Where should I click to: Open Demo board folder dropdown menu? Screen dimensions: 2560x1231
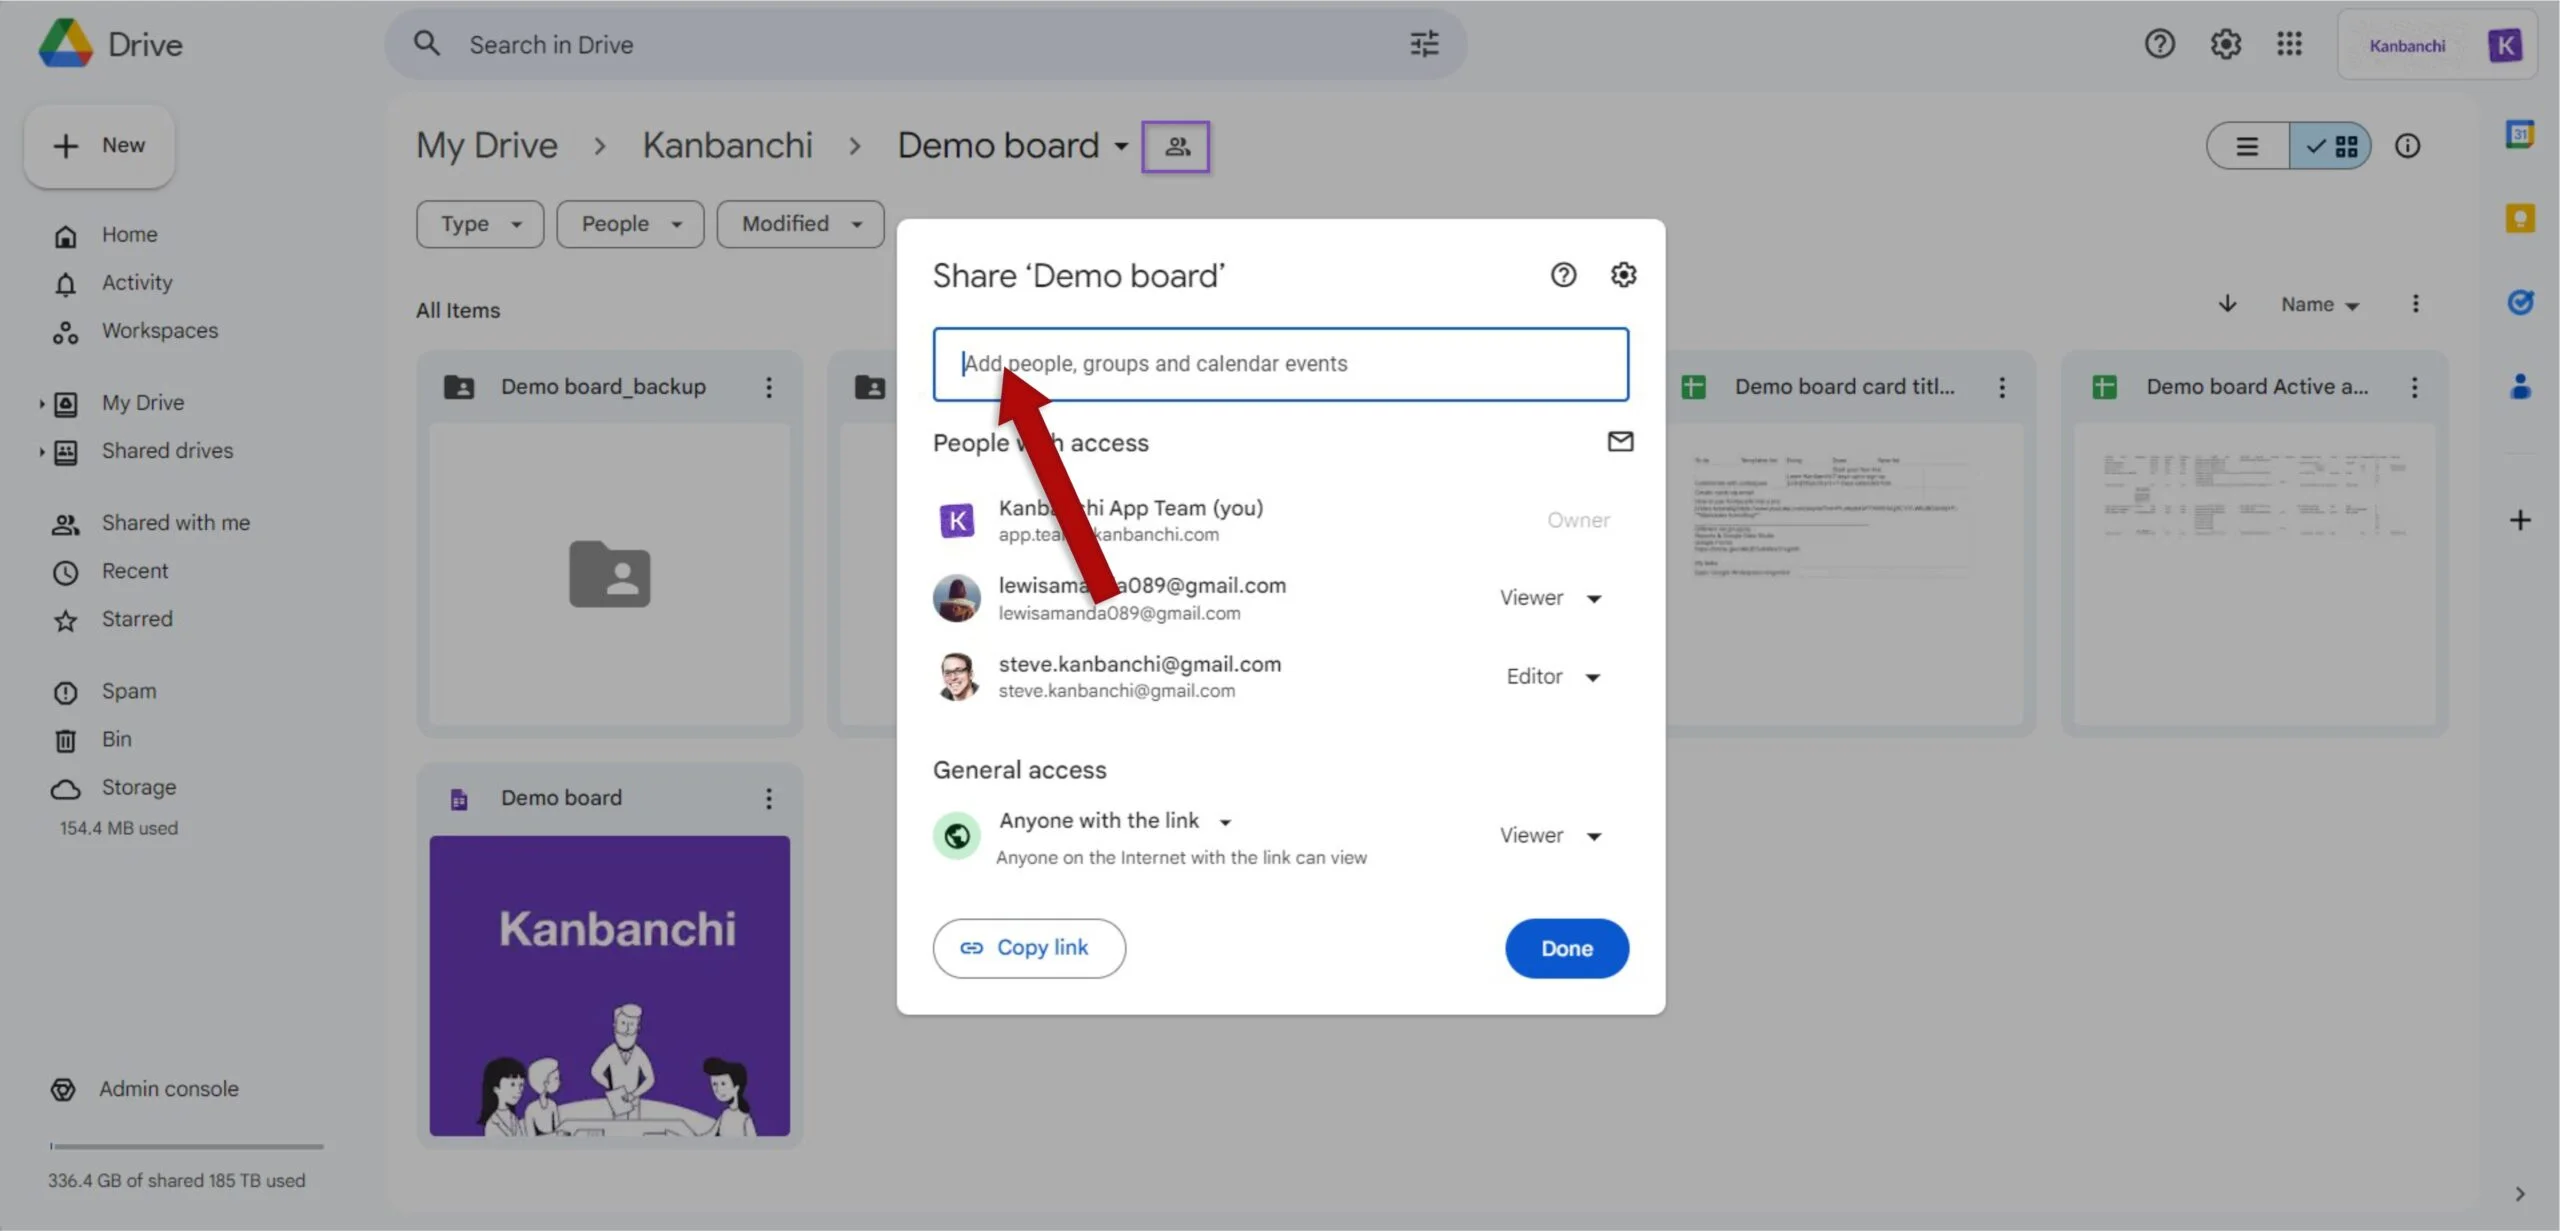click(x=1121, y=146)
